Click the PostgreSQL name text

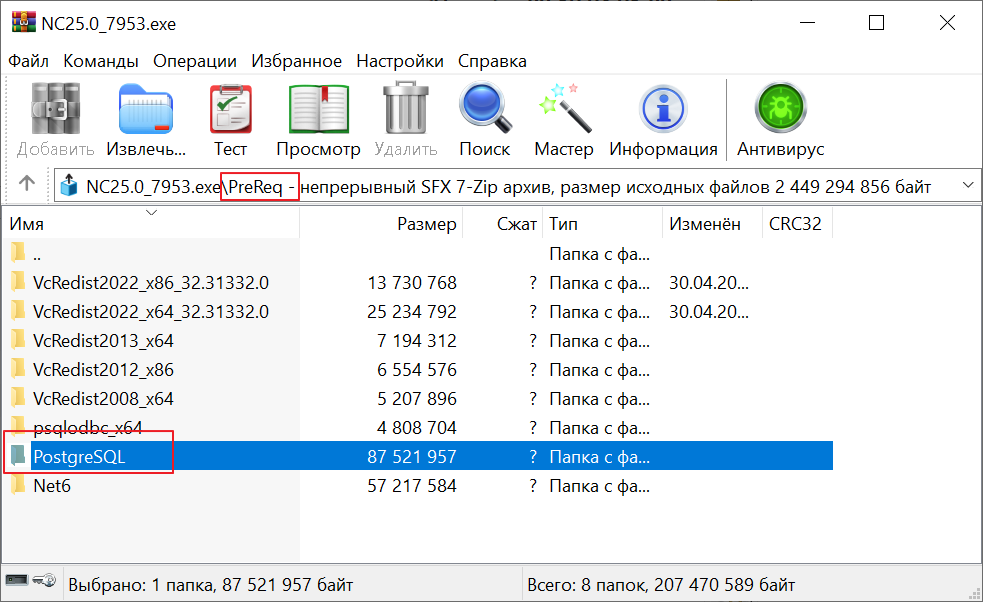[79, 457]
